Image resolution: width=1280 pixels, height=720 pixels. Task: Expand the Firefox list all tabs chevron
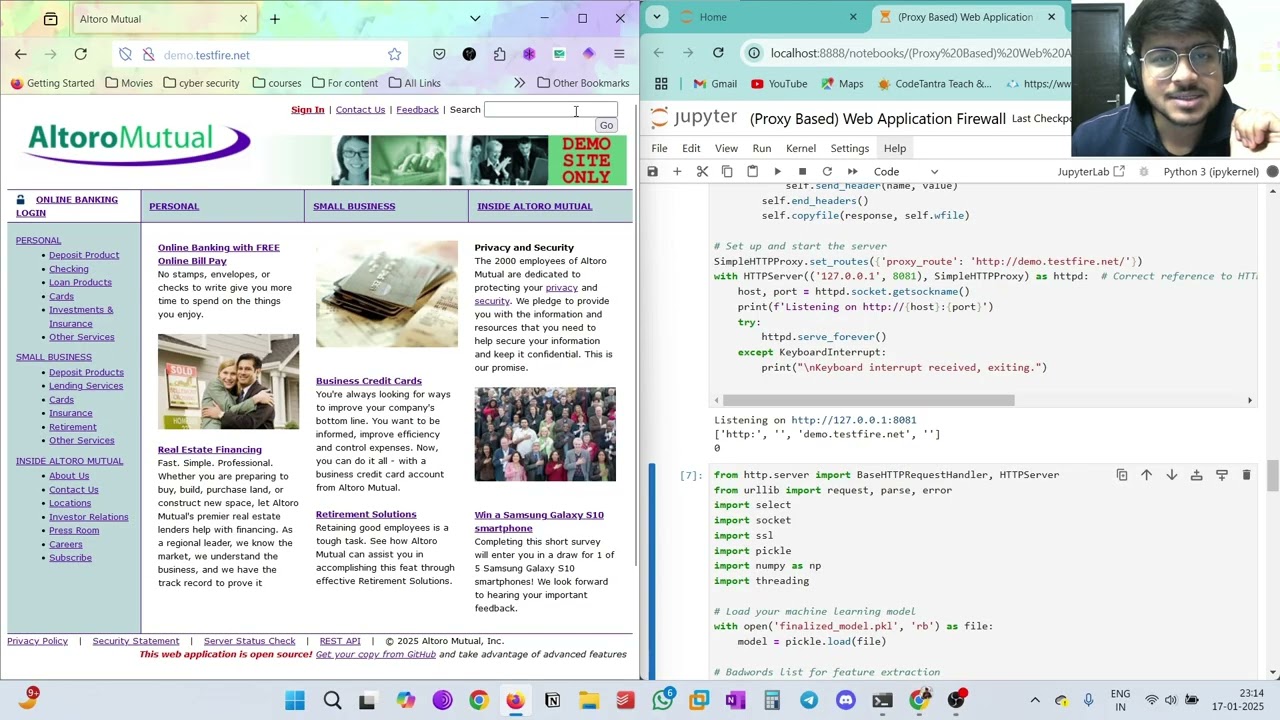point(475,18)
